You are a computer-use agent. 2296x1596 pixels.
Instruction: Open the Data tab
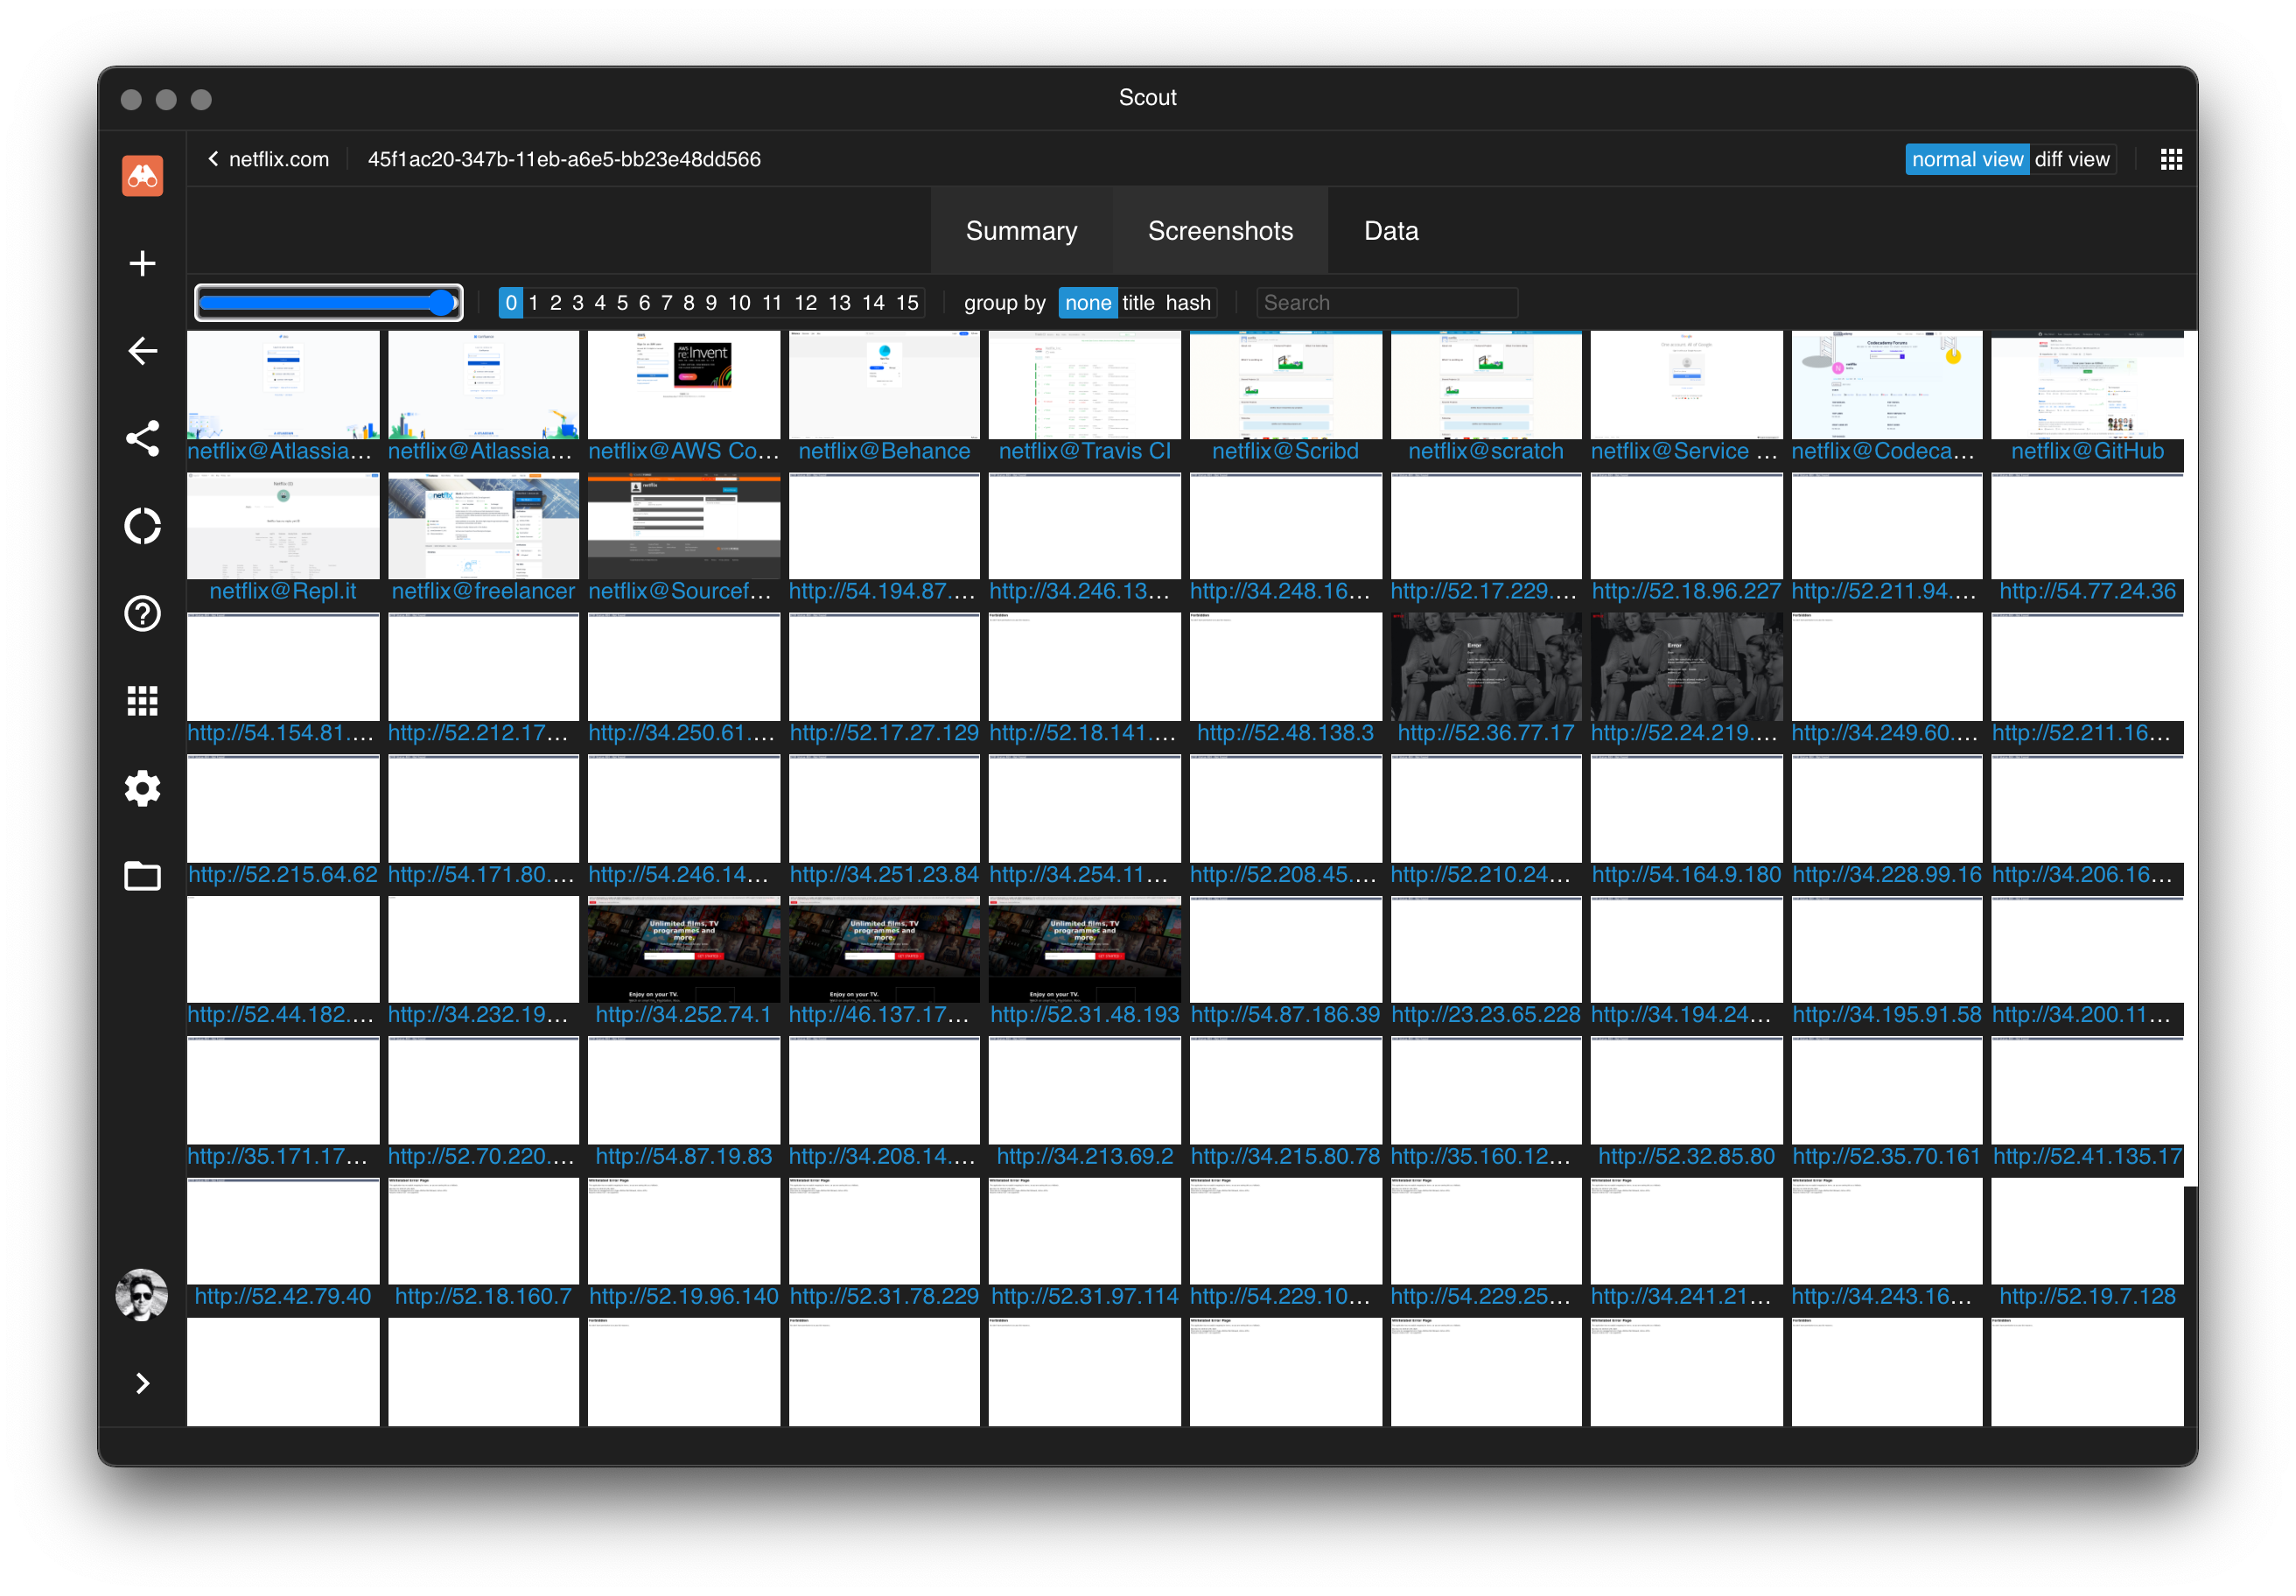click(1390, 231)
